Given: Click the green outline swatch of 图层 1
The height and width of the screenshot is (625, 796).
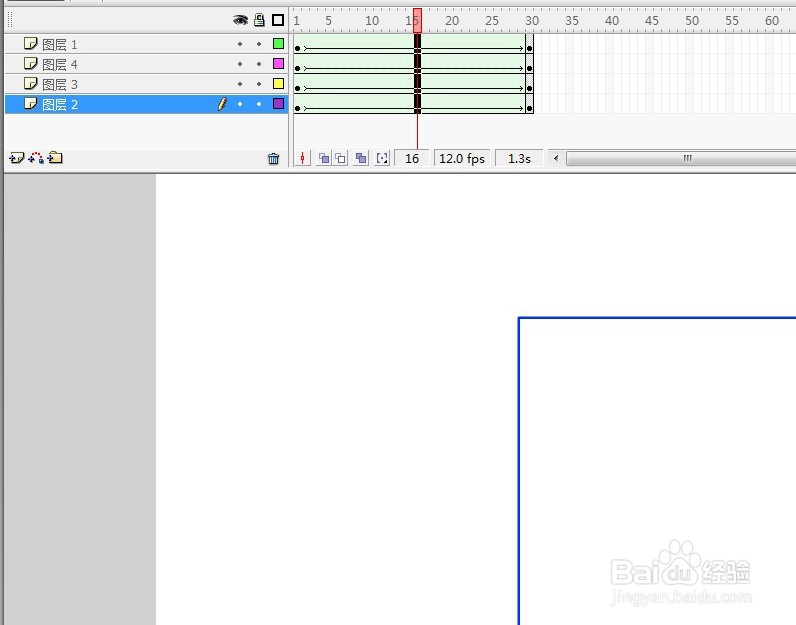Looking at the screenshot, I should (278, 44).
